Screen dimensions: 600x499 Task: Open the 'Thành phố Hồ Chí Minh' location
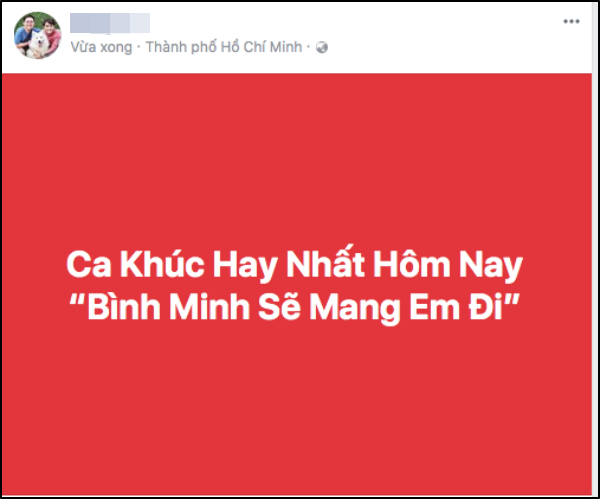point(224,47)
